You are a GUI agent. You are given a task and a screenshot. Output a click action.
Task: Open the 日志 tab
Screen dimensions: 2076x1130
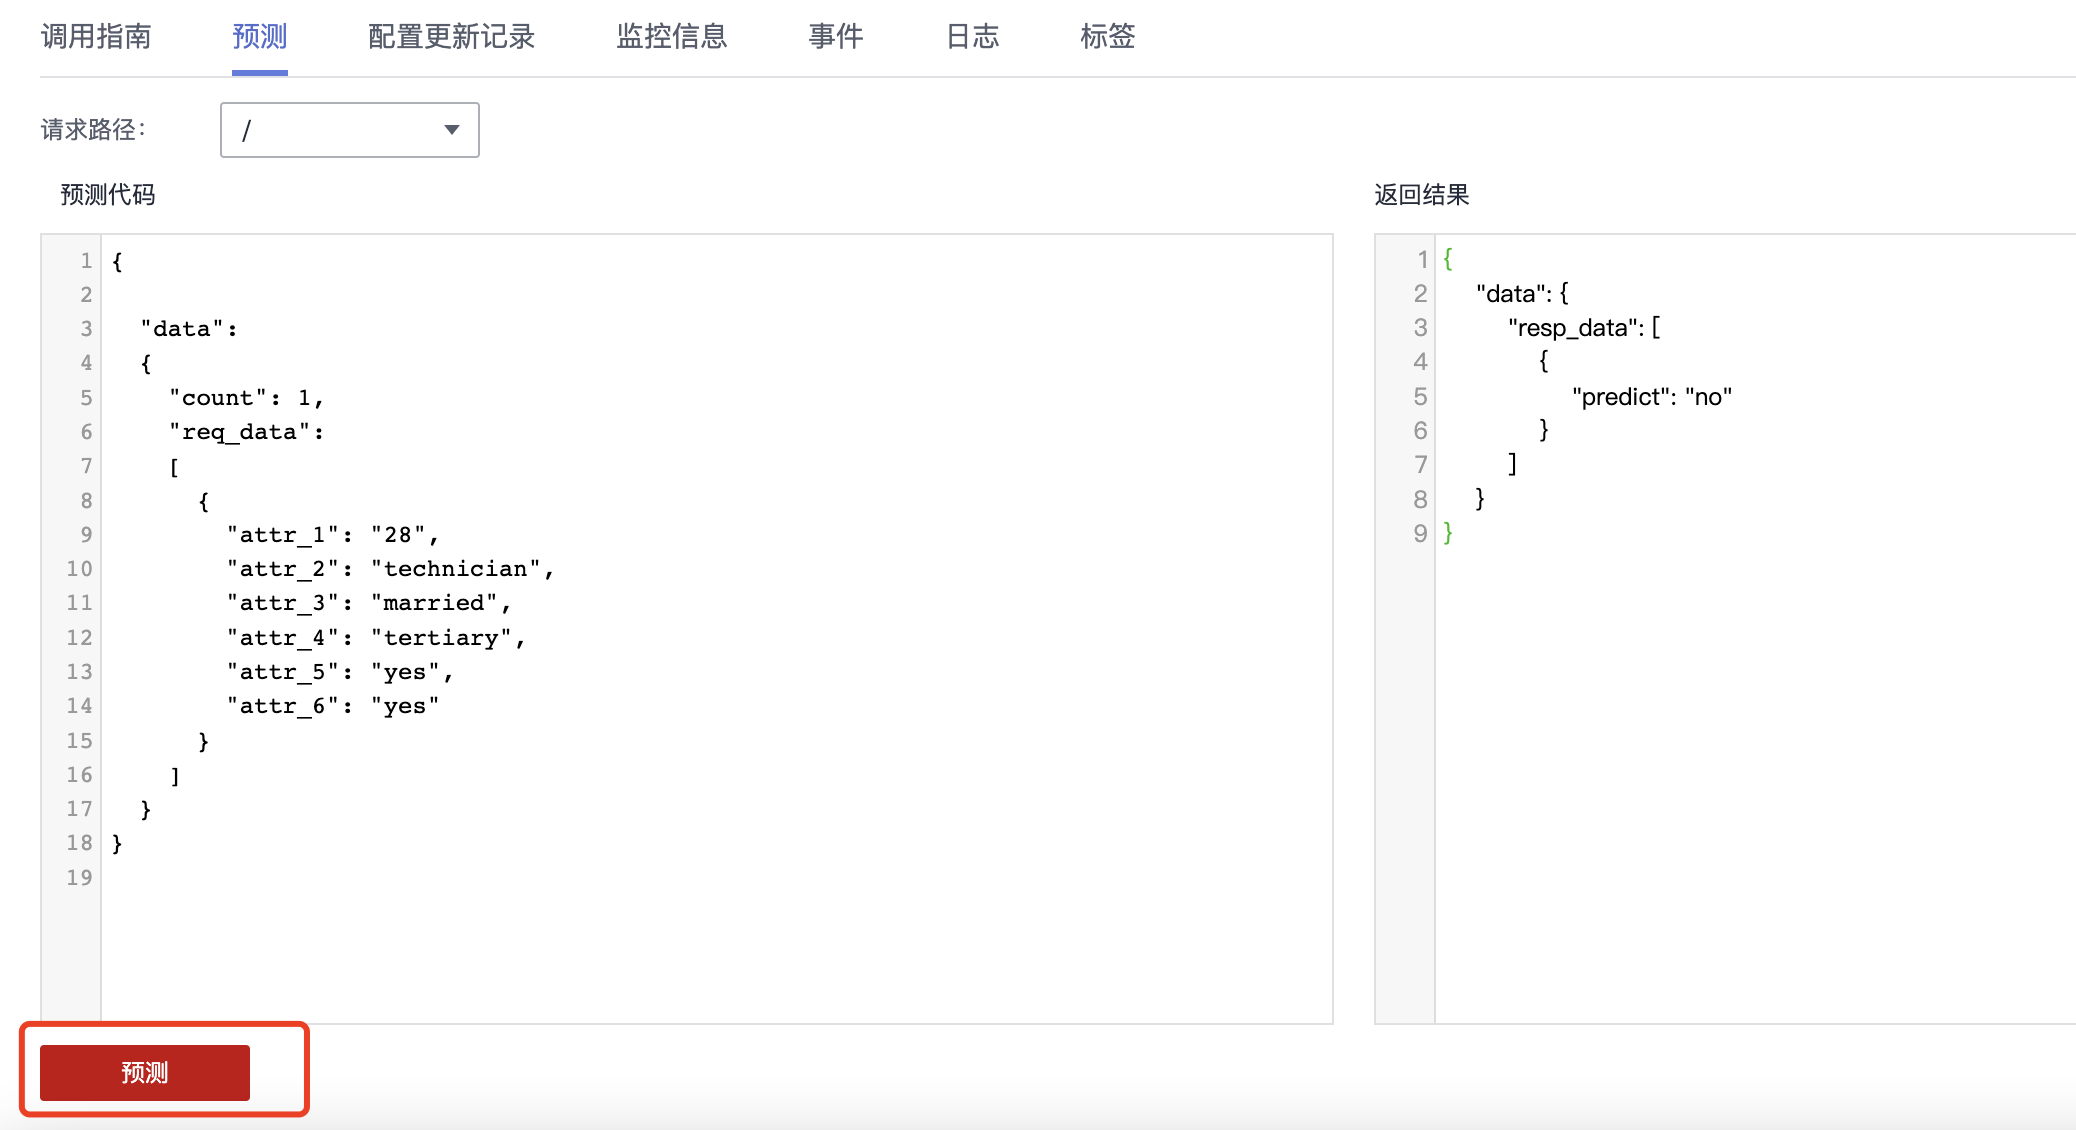click(972, 37)
